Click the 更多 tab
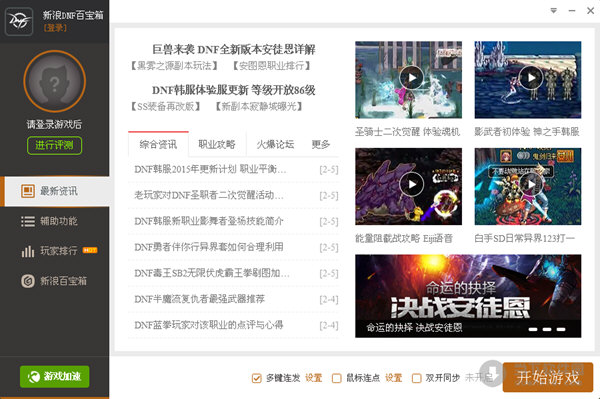 [321, 144]
